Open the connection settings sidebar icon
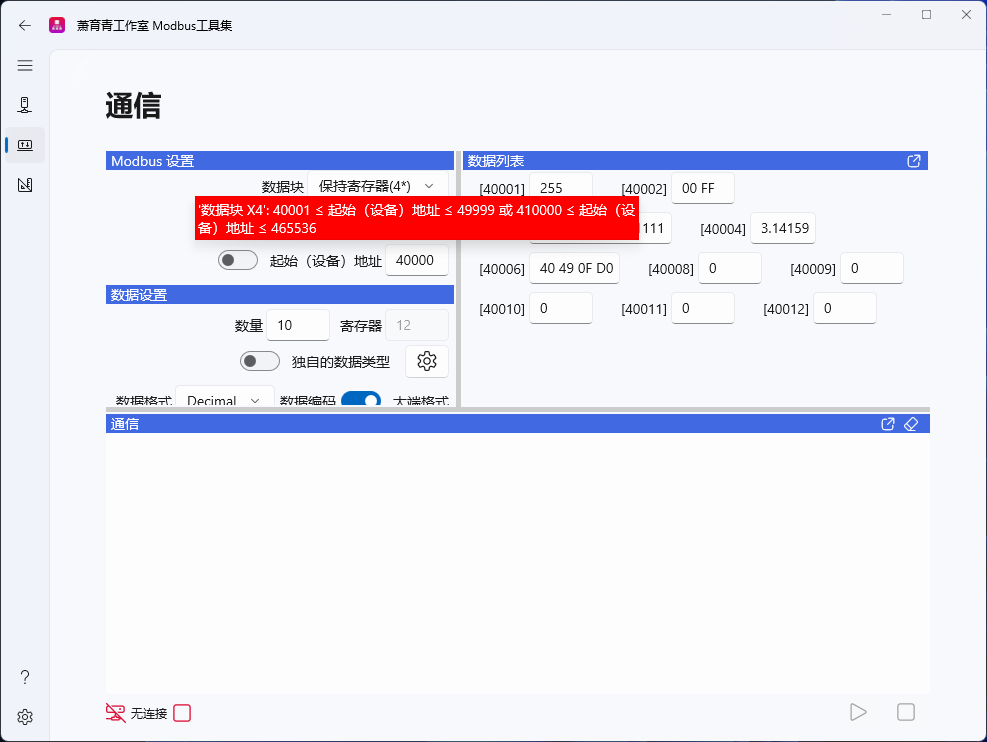 pyautogui.click(x=25, y=104)
